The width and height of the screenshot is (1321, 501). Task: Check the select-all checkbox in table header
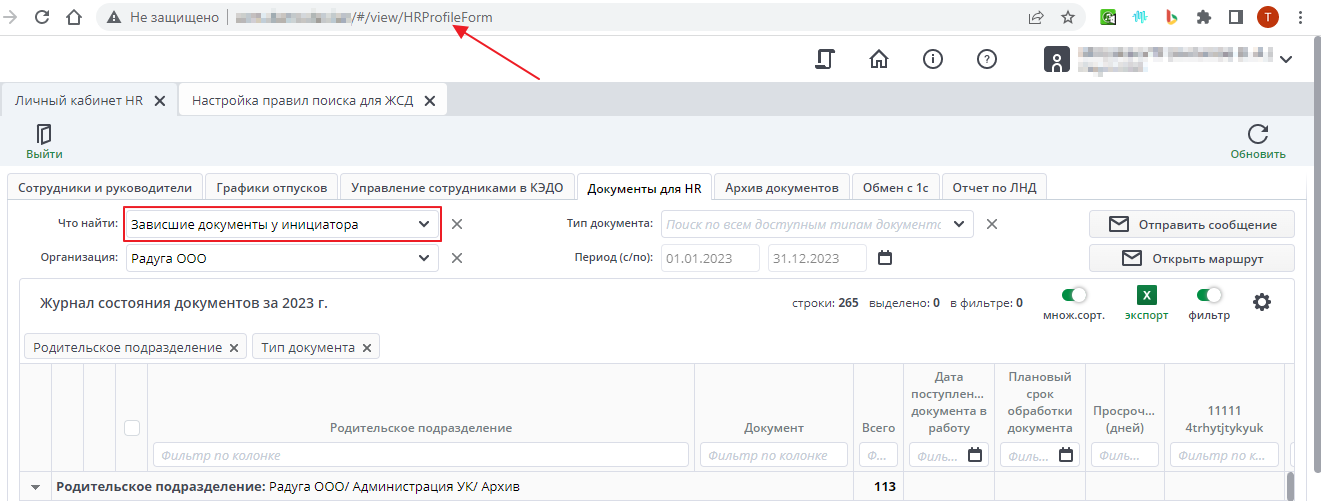[131, 428]
